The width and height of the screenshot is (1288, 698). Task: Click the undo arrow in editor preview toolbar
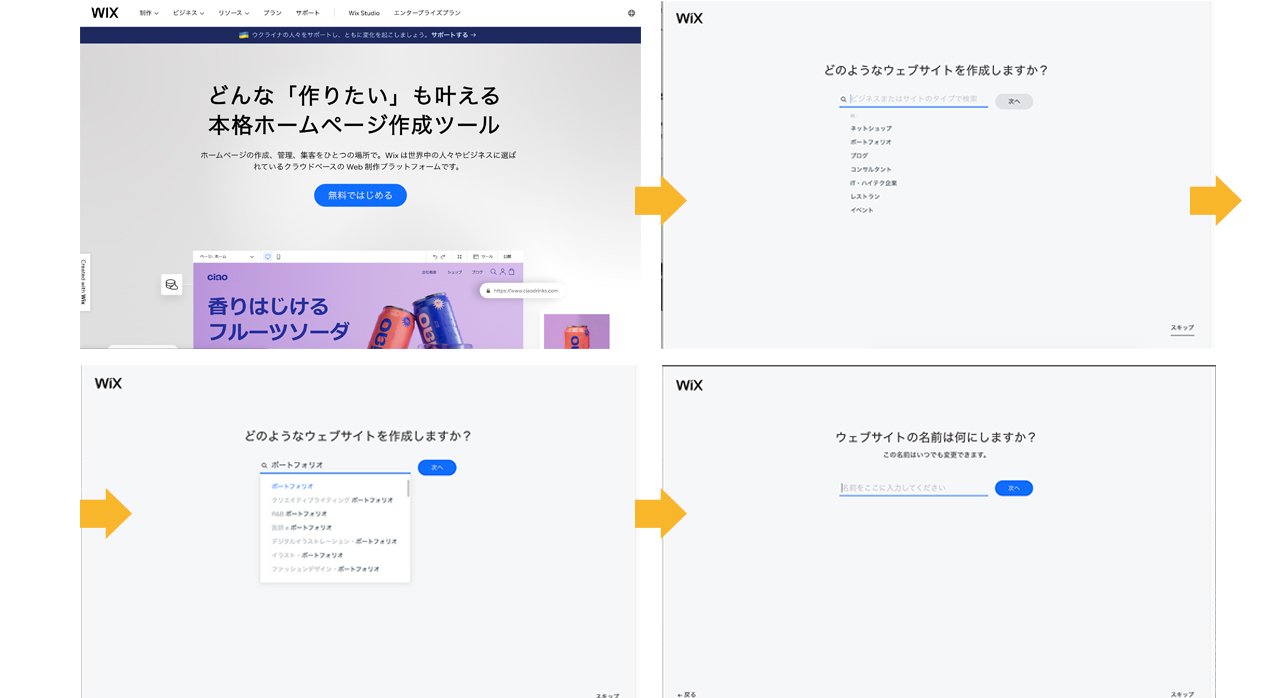click(435, 257)
